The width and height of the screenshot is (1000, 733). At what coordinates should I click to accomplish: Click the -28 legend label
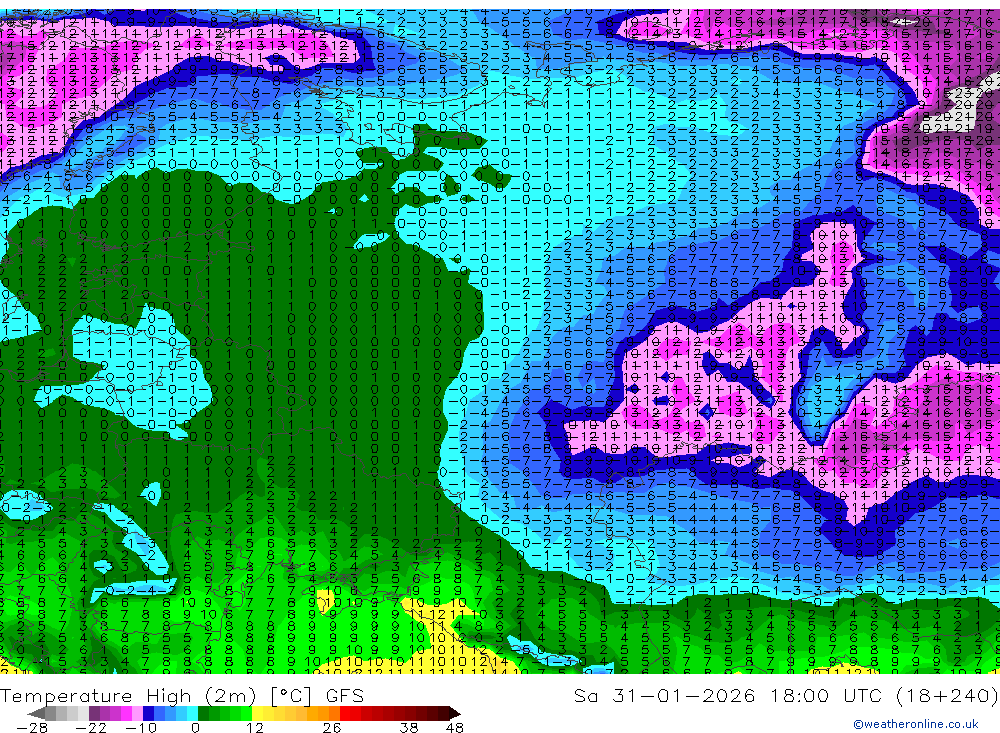pyautogui.click(x=31, y=728)
